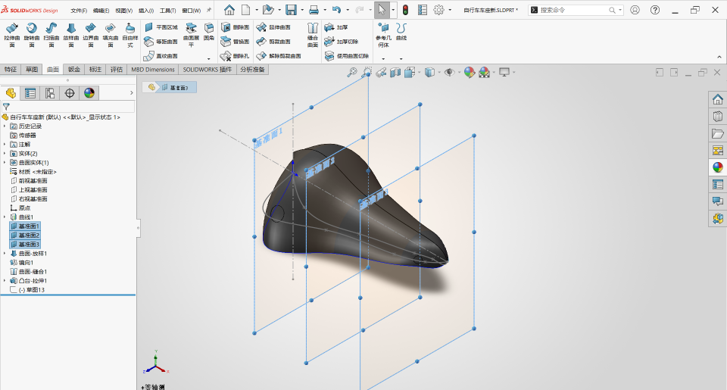
Task: Select the 解除剪裁曲面 untrim surface command
Action: pyautogui.click(x=279, y=56)
